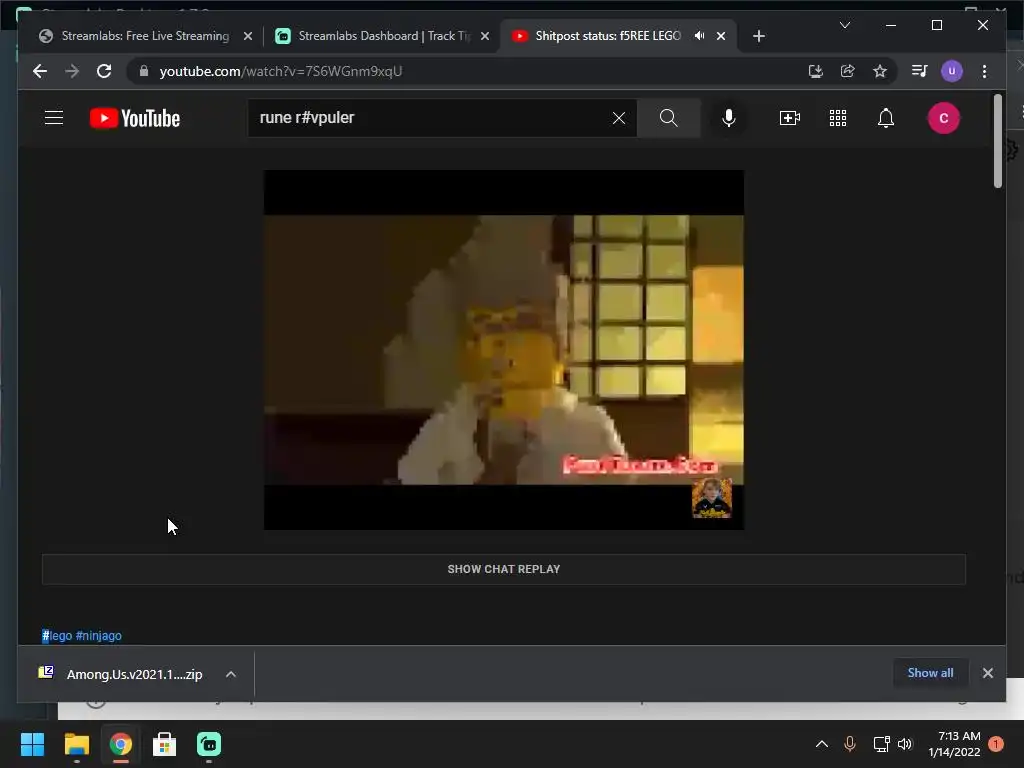Open the notifications bell

[x=886, y=118]
